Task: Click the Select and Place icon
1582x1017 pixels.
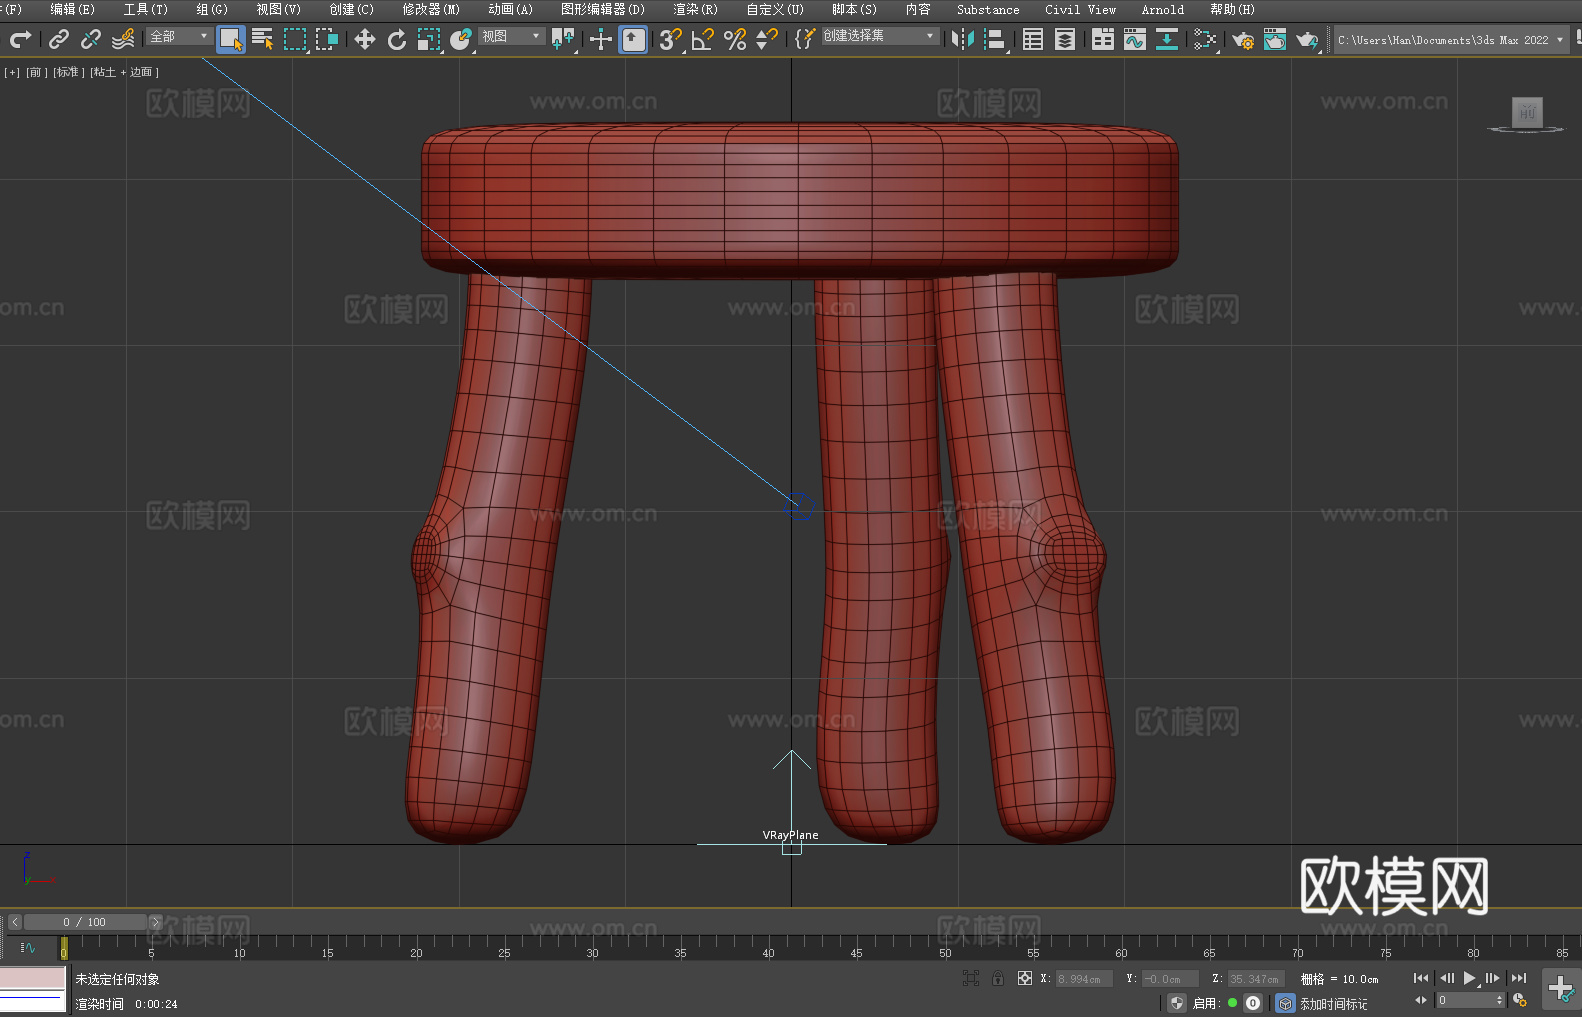Action: coord(461,39)
